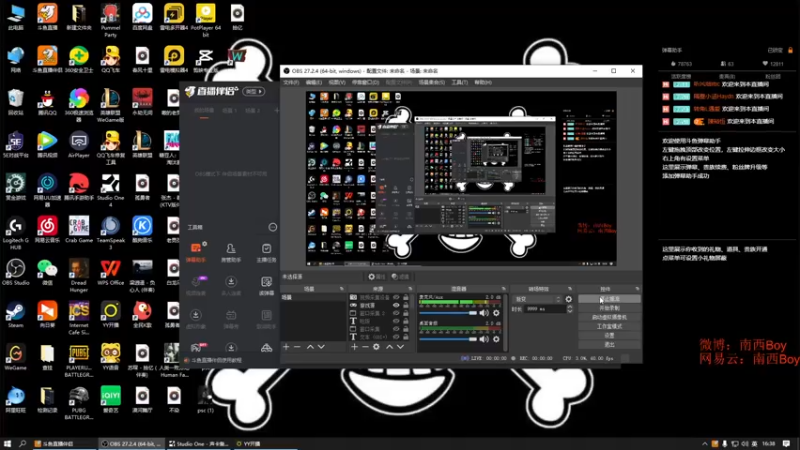Open the 帮助(H) menu in OBS

[x=483, y=82]
